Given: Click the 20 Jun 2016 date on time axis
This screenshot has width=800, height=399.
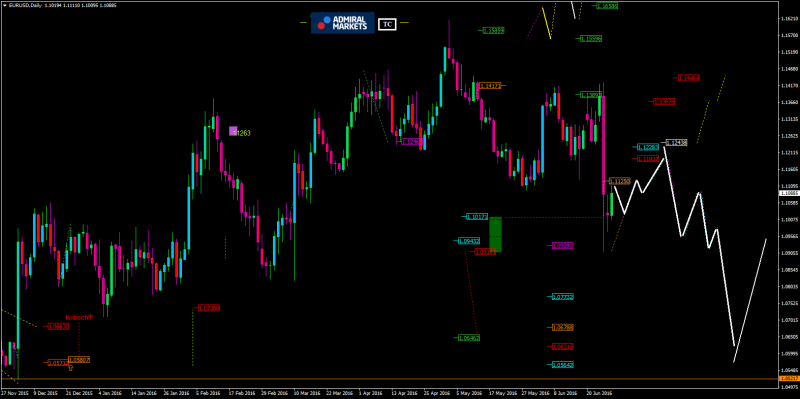Looking at the screenshot, I should (x=600, y=394).
